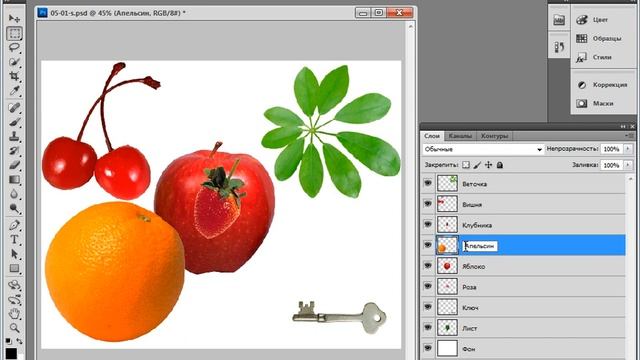The width and height of the screenshot is (640, 360).
Task: Hide the Яблоко layer
Action: [x=428, y=266]
